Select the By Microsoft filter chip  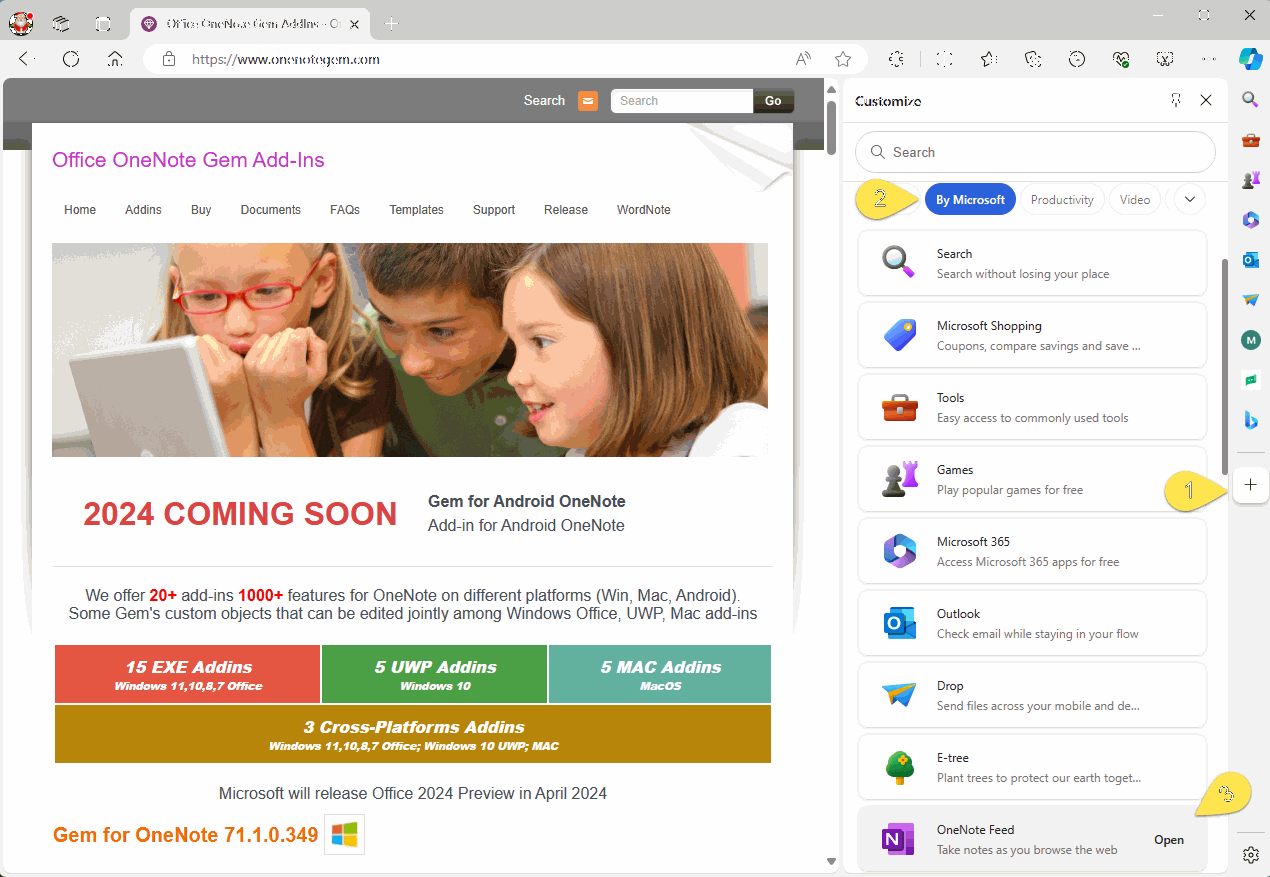(x=970, y=200)
